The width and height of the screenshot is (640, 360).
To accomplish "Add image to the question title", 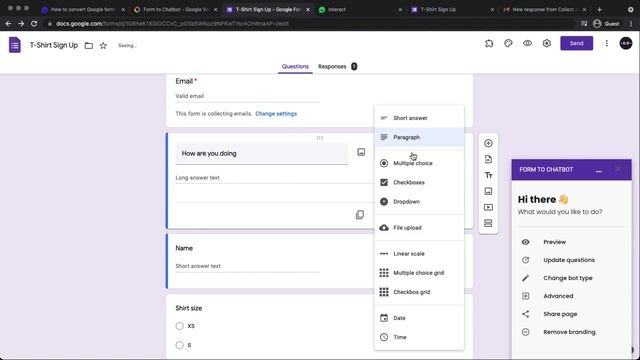I will point(361,152).
